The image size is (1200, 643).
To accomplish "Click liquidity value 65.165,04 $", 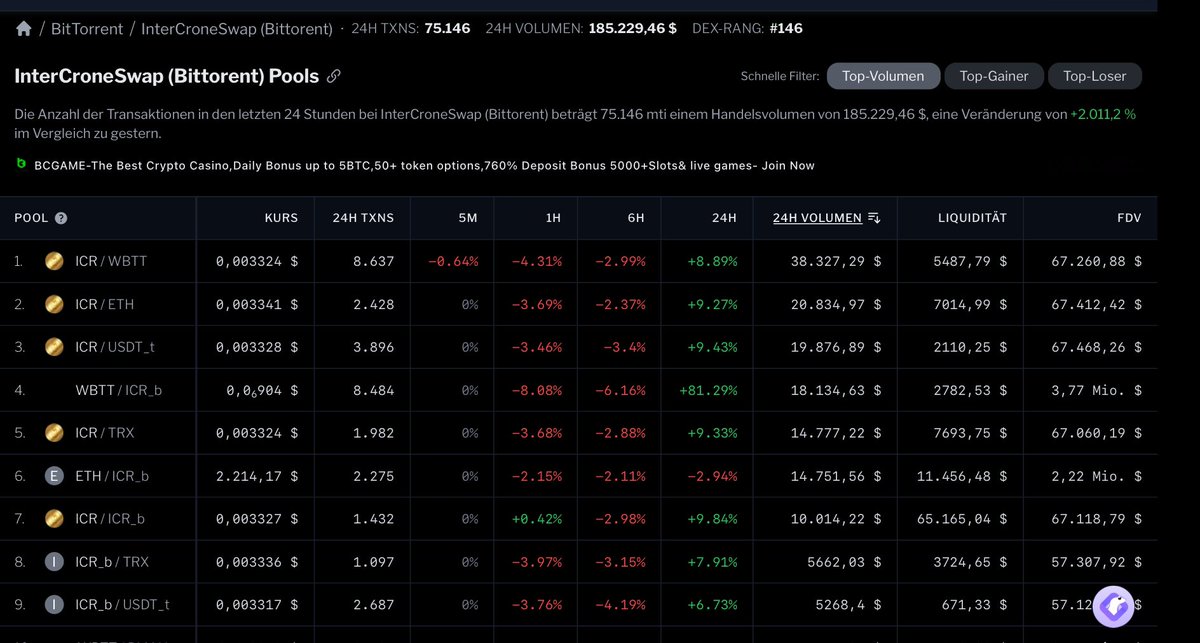I will 962,518.
